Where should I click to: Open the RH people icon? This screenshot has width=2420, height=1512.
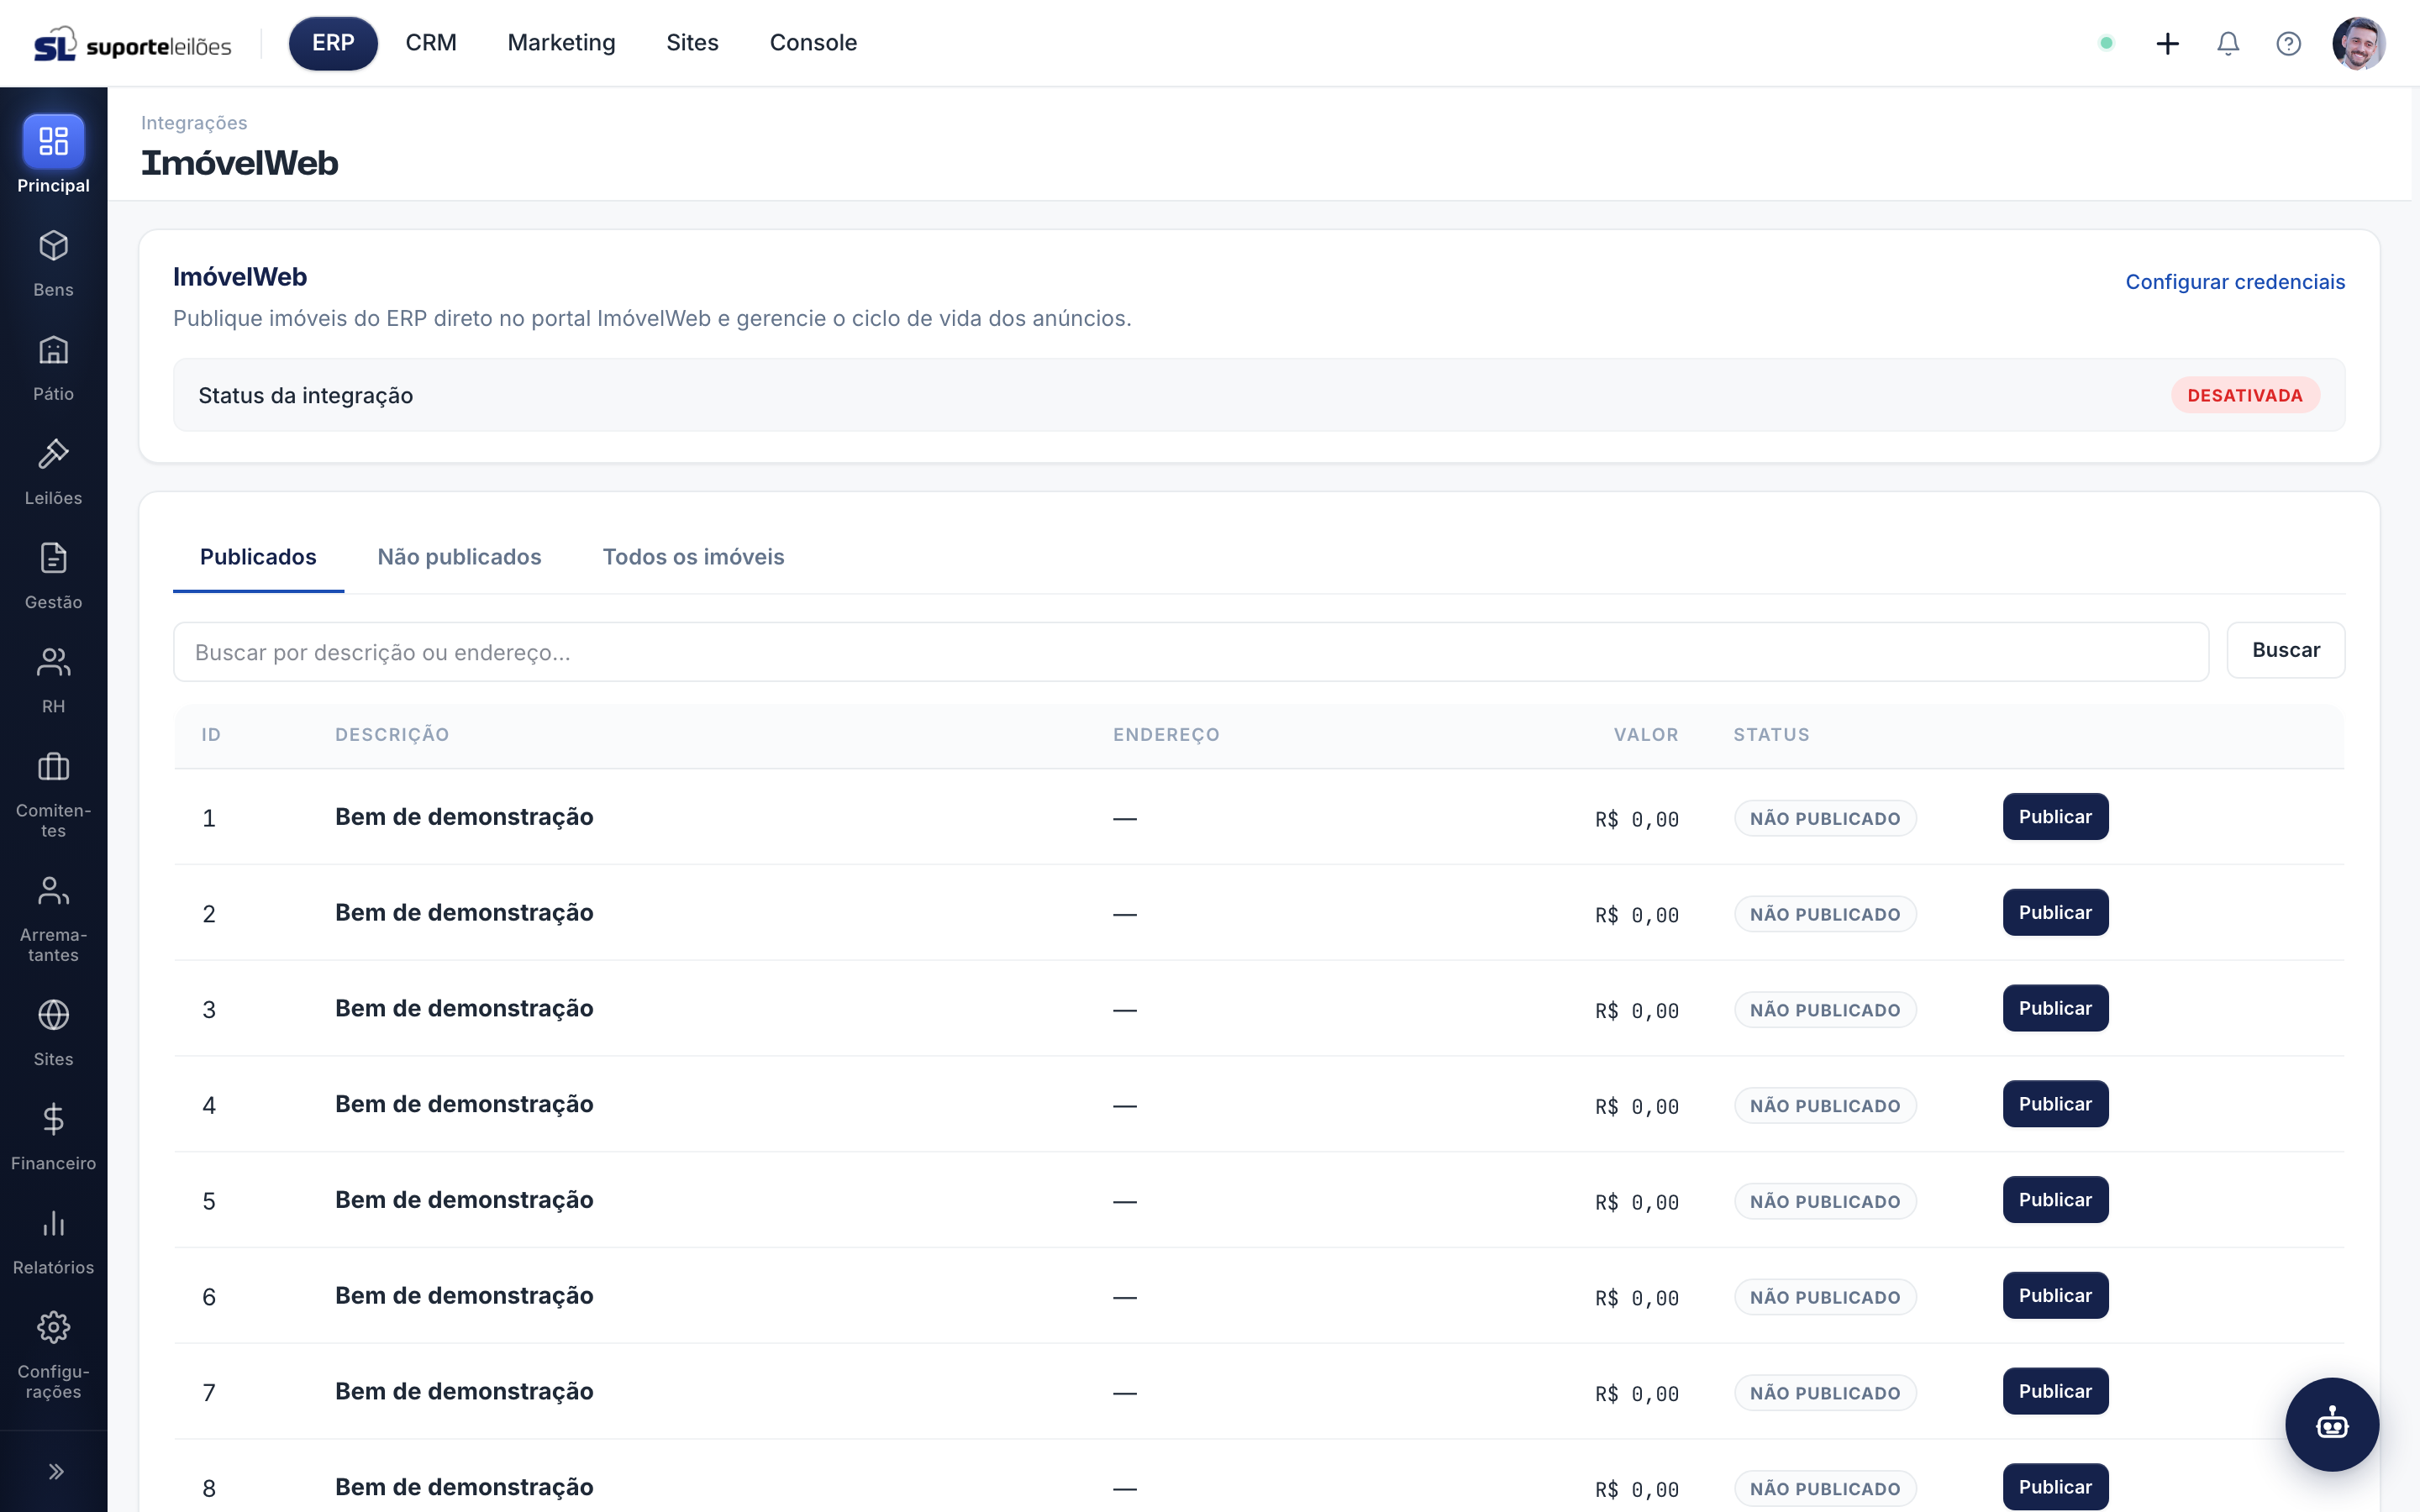point(53,662)
